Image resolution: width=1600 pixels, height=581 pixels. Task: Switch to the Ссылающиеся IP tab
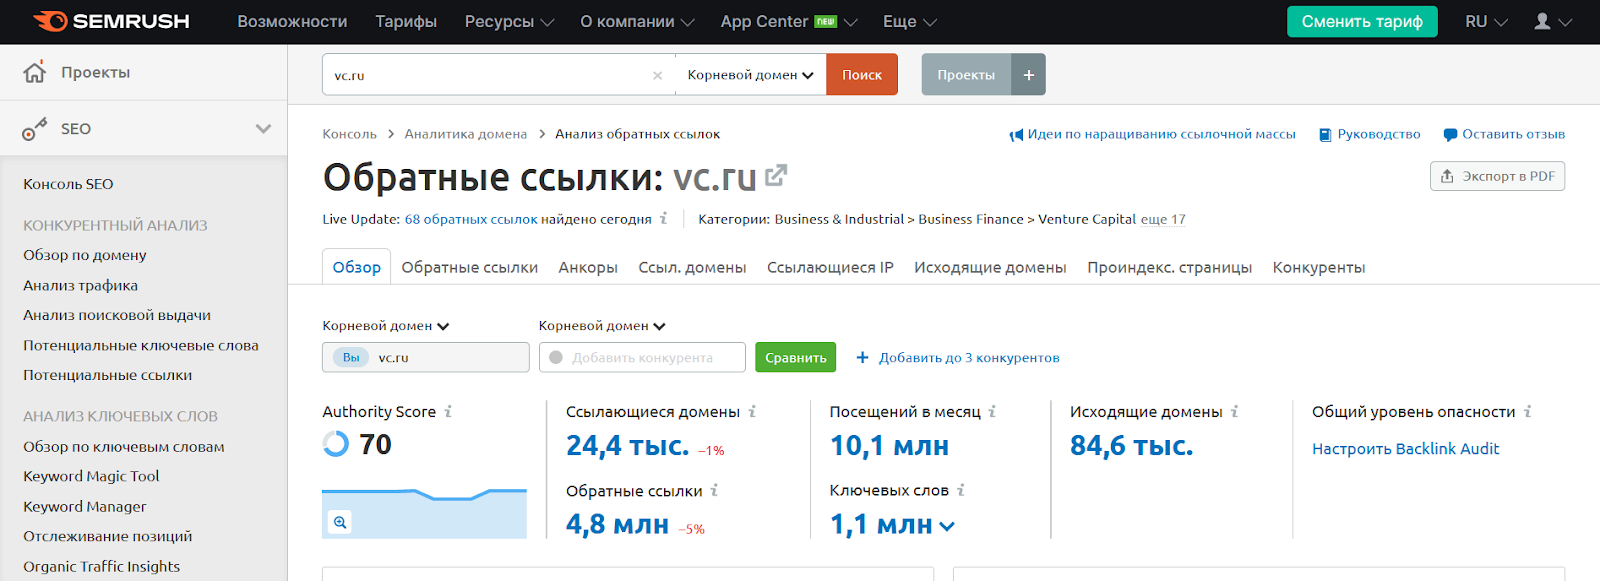(x=830, y=267)
